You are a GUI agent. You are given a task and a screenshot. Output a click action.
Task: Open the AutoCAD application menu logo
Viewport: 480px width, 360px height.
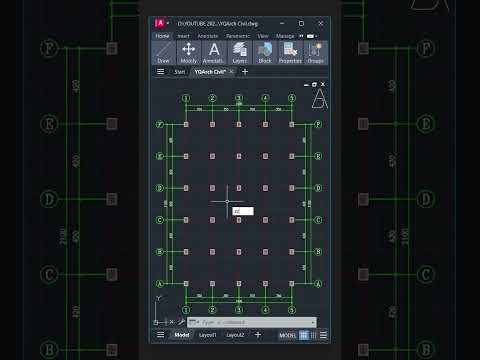click(x=160, y=23)
